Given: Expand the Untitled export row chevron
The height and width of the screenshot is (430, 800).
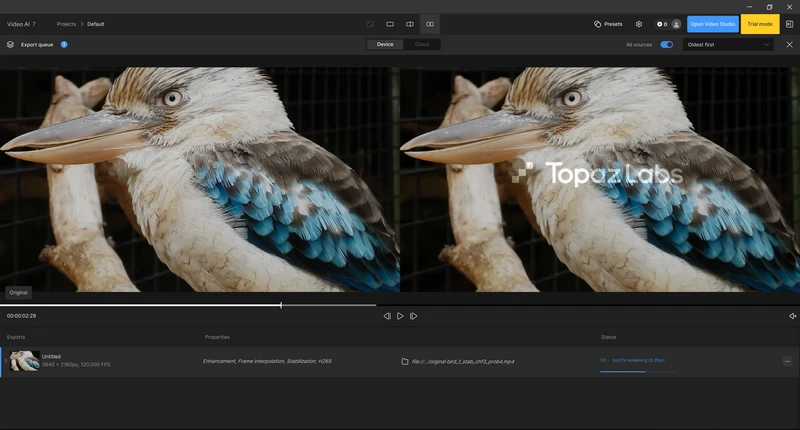Looking at the screenshot, I should tap(6, 361).
